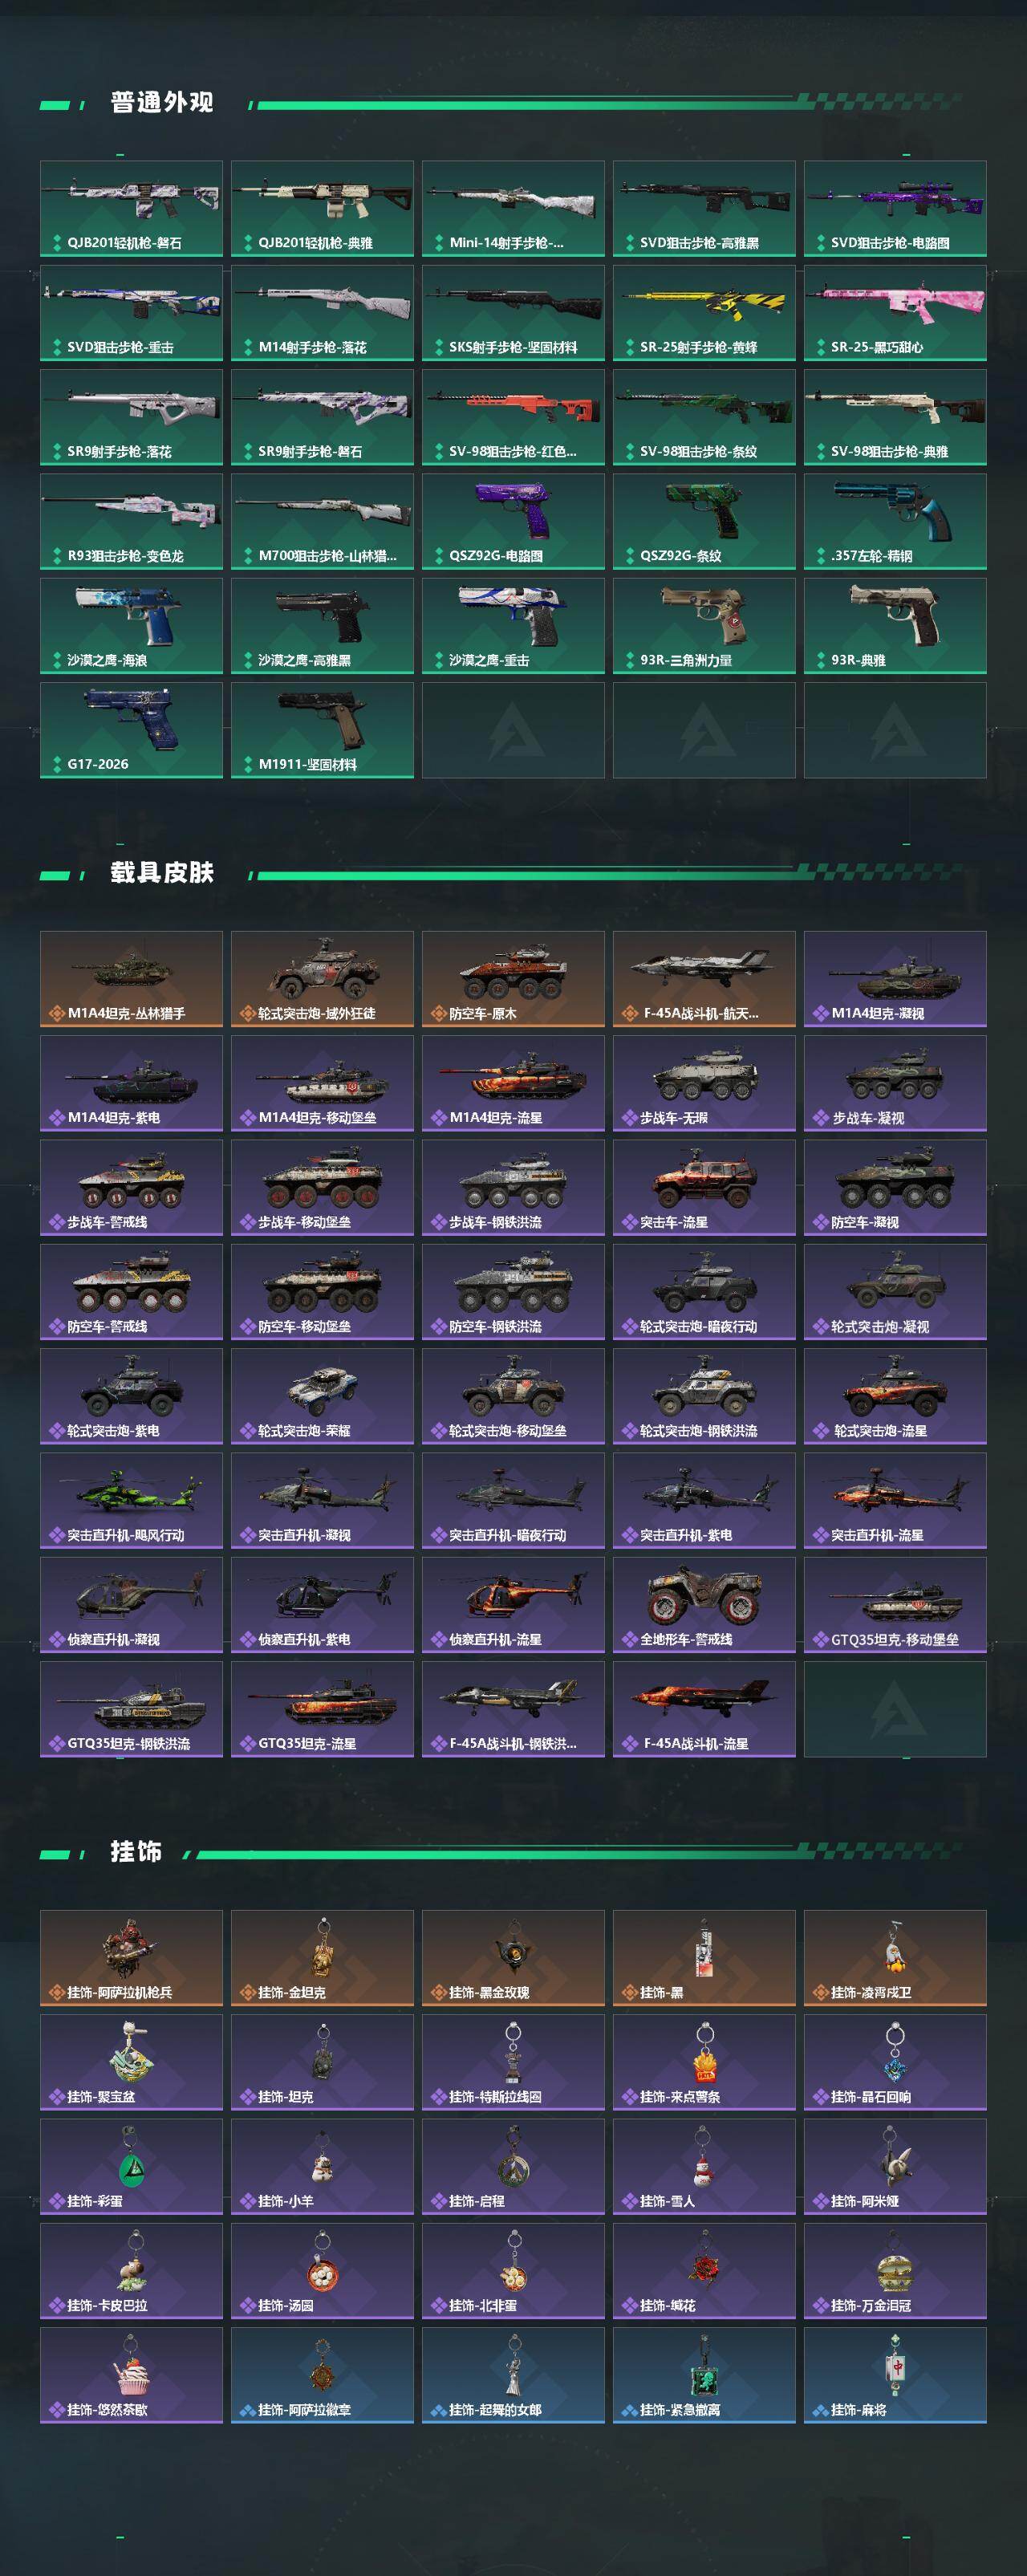Open the pink SR-25 黑巧甜心 skin
Viewport: 1027px width, 2576px height.
[x=895, y=313]
